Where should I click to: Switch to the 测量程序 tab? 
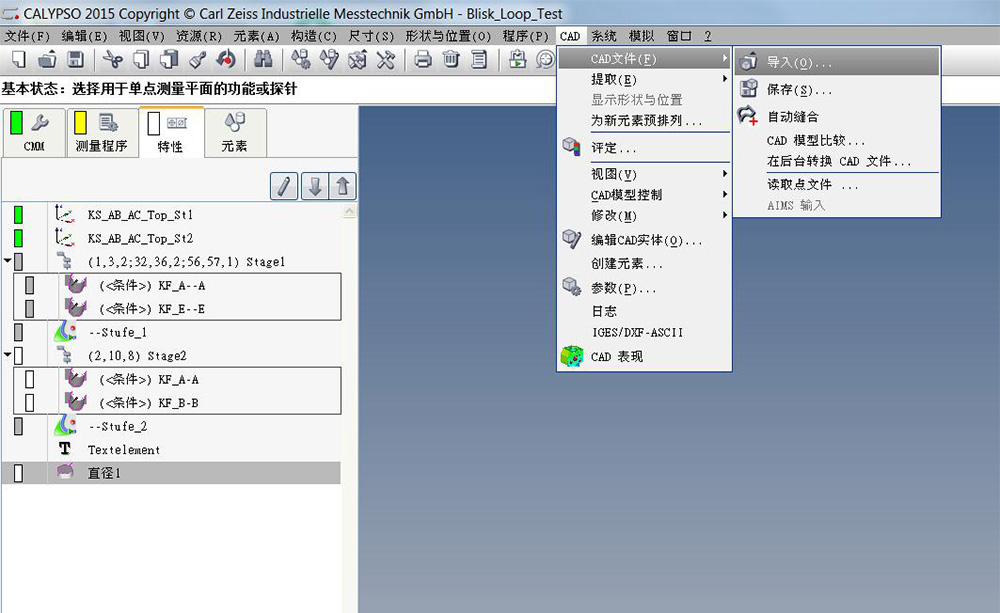(102, 132)
